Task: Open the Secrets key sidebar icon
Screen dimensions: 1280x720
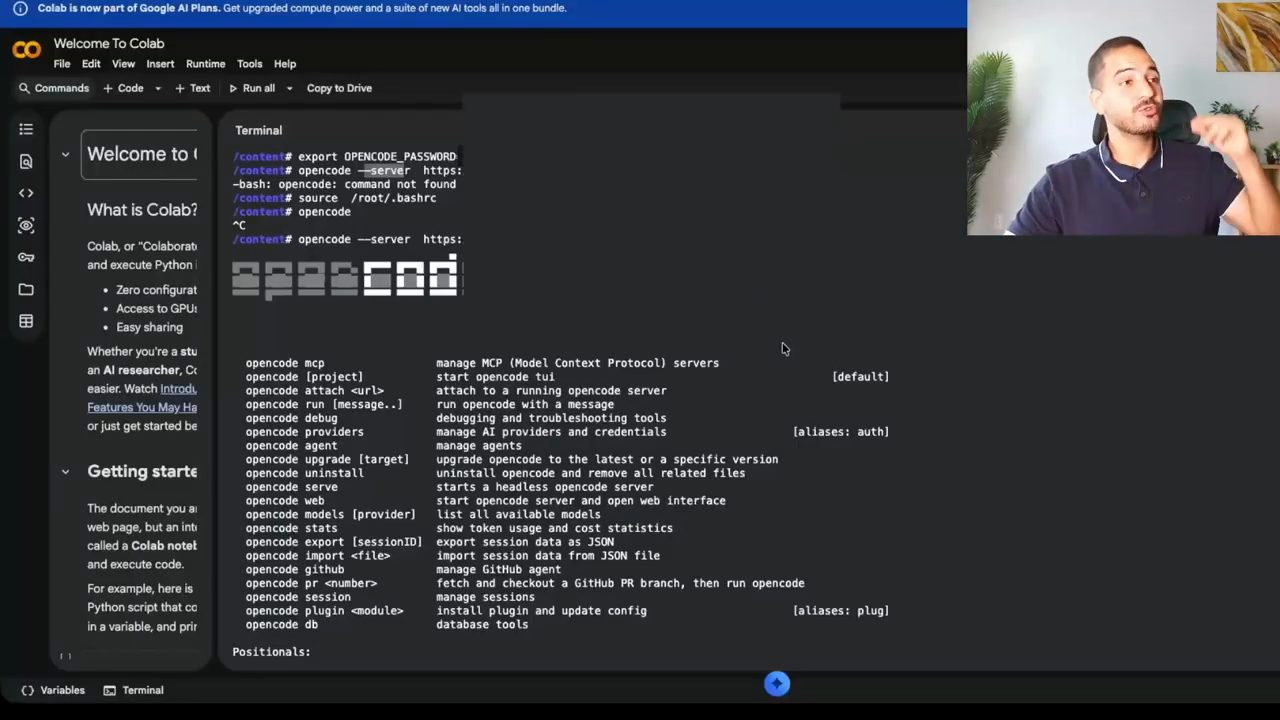Action: pyautogui.click(x=26, y=257)
